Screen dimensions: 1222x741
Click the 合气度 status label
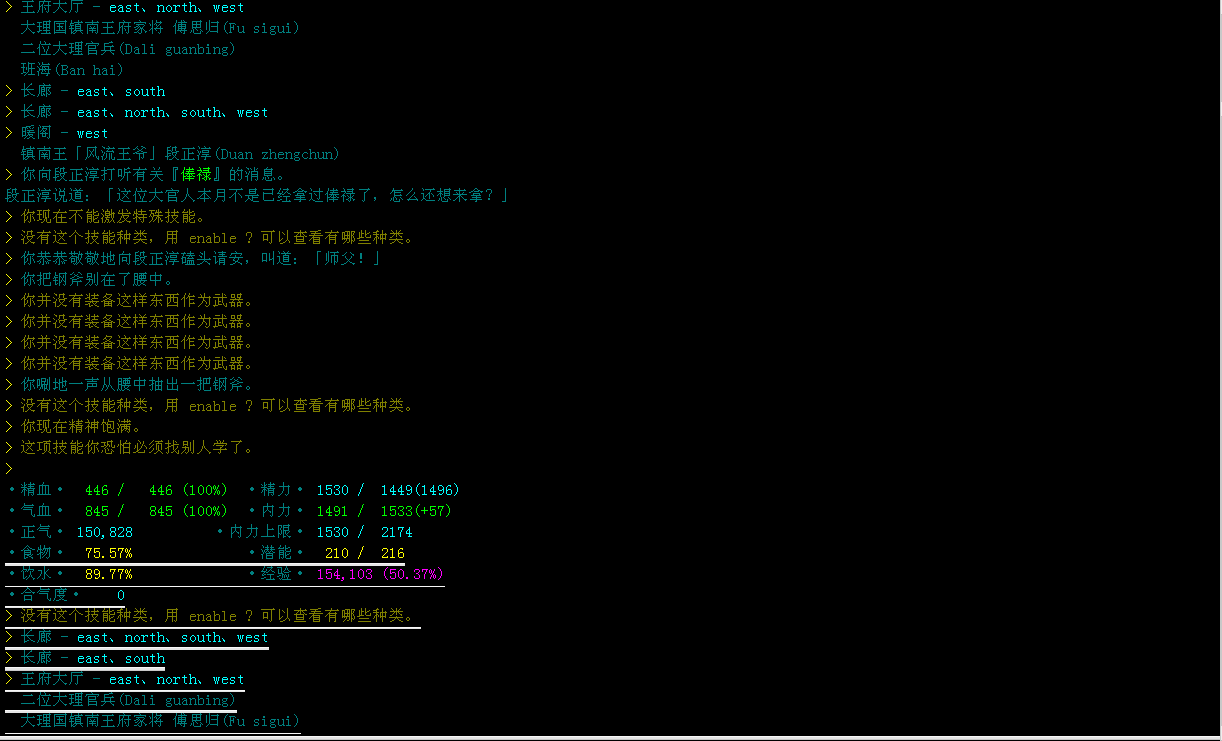tap(44, 595)
